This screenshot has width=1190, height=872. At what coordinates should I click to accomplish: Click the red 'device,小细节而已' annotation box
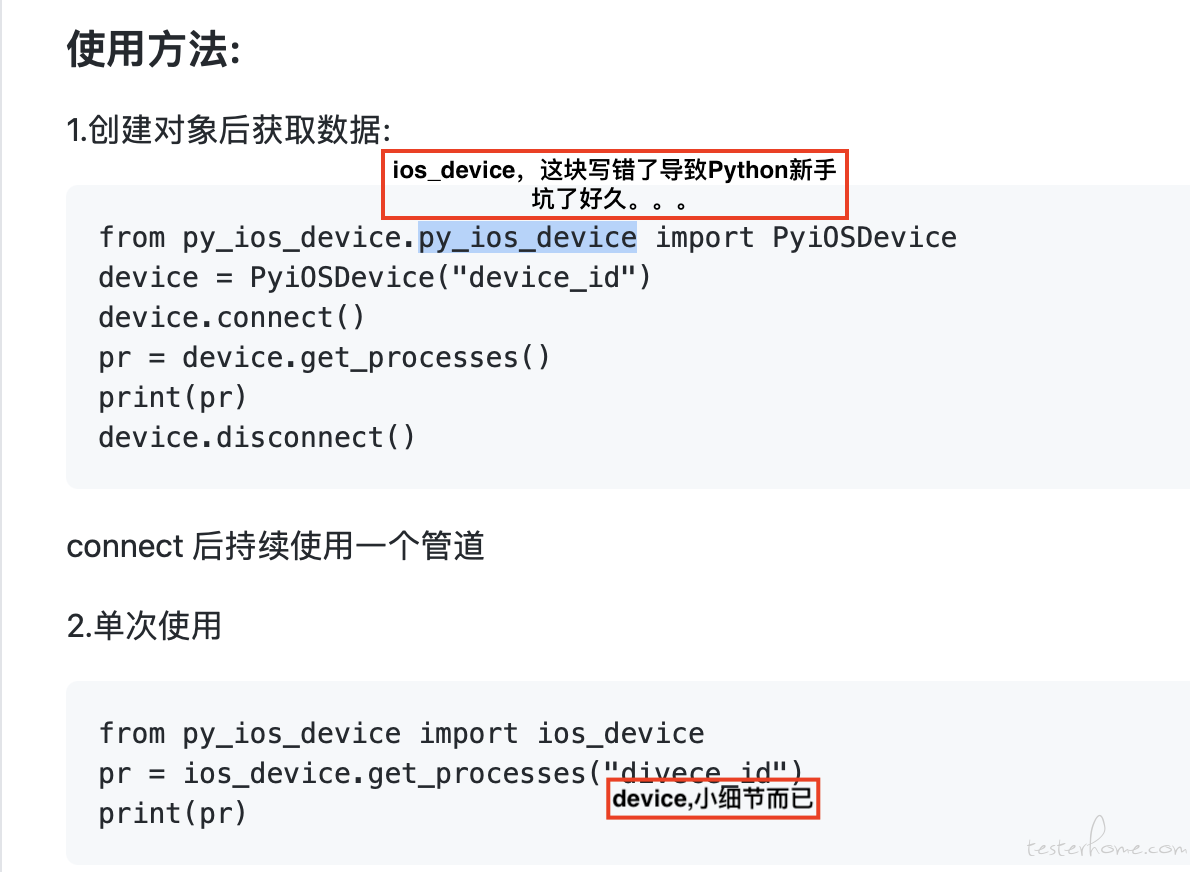click(x=713, y=798)
